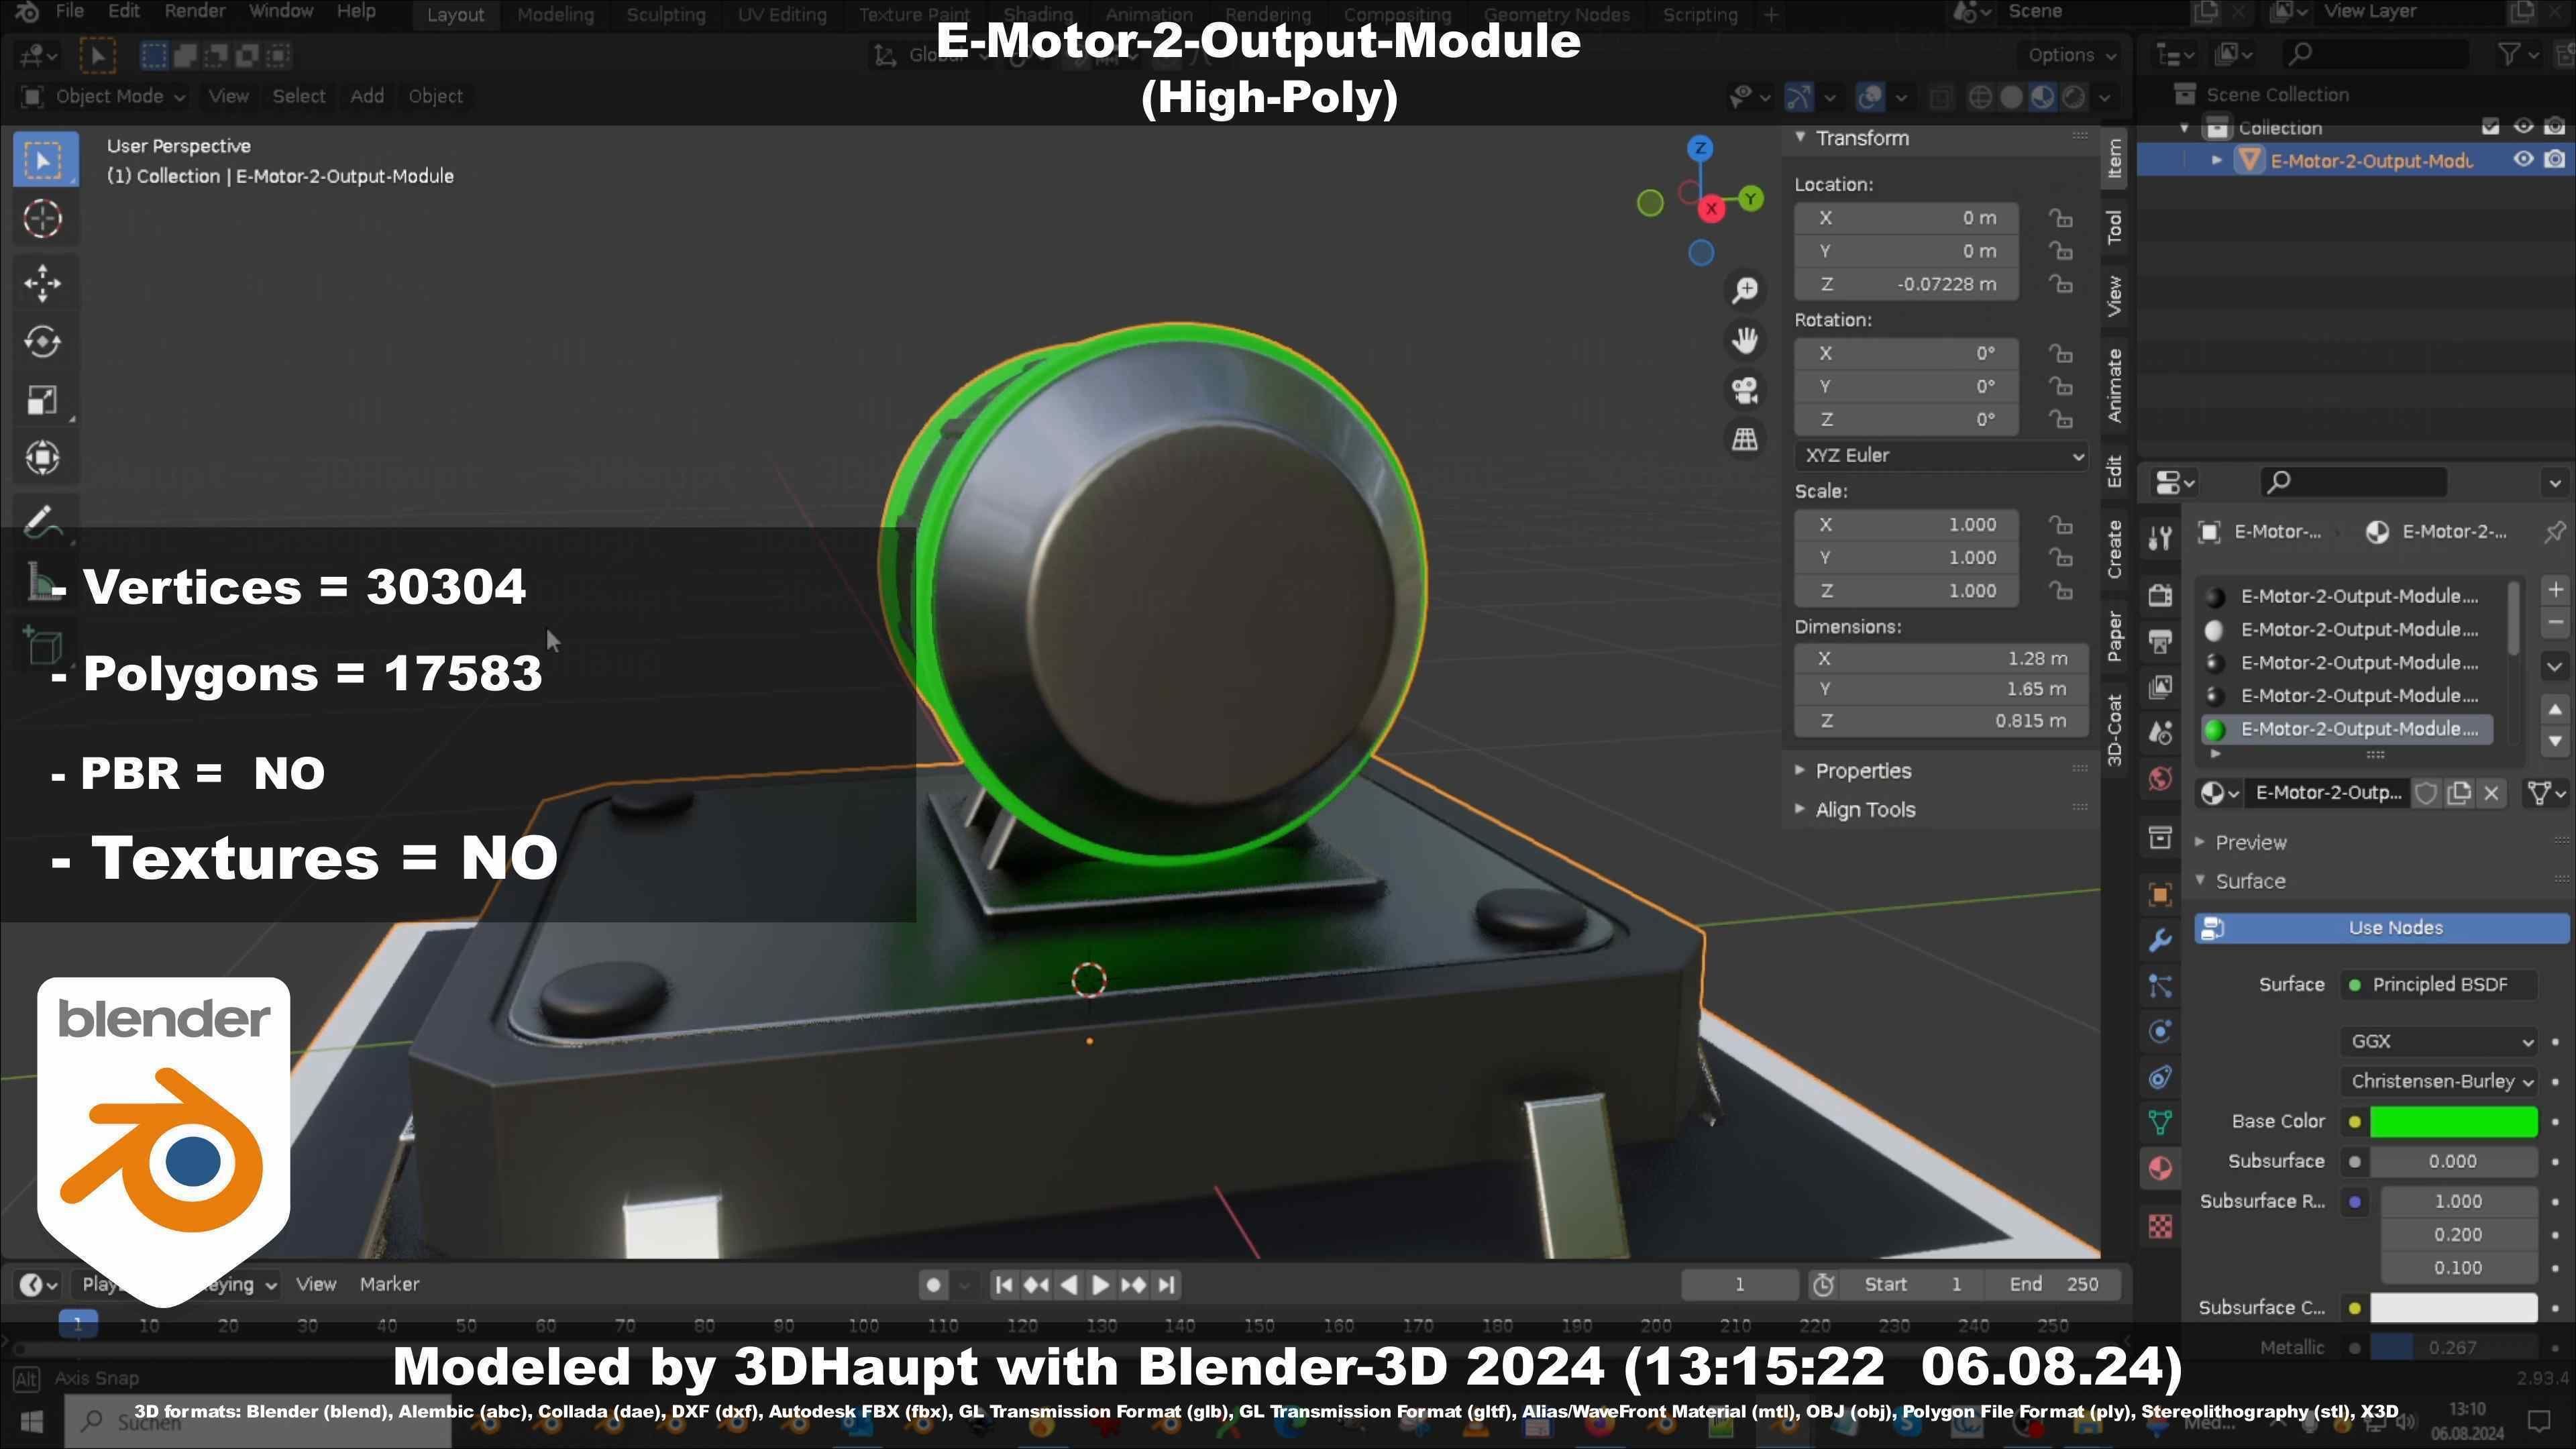Open the Physics properties tab
This screenshot has width=2576, height=1449.
pyautogui.click(x=2160, y=1032)
